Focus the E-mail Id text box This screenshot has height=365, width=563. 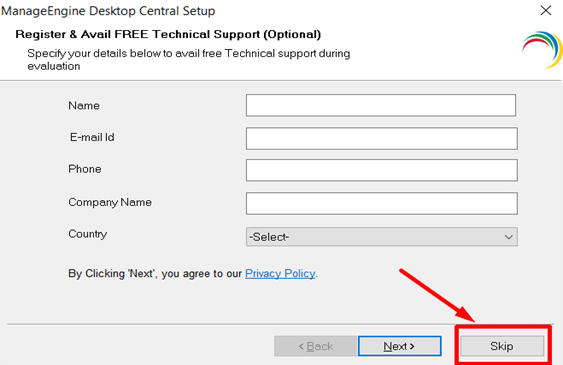click(382, 138)
